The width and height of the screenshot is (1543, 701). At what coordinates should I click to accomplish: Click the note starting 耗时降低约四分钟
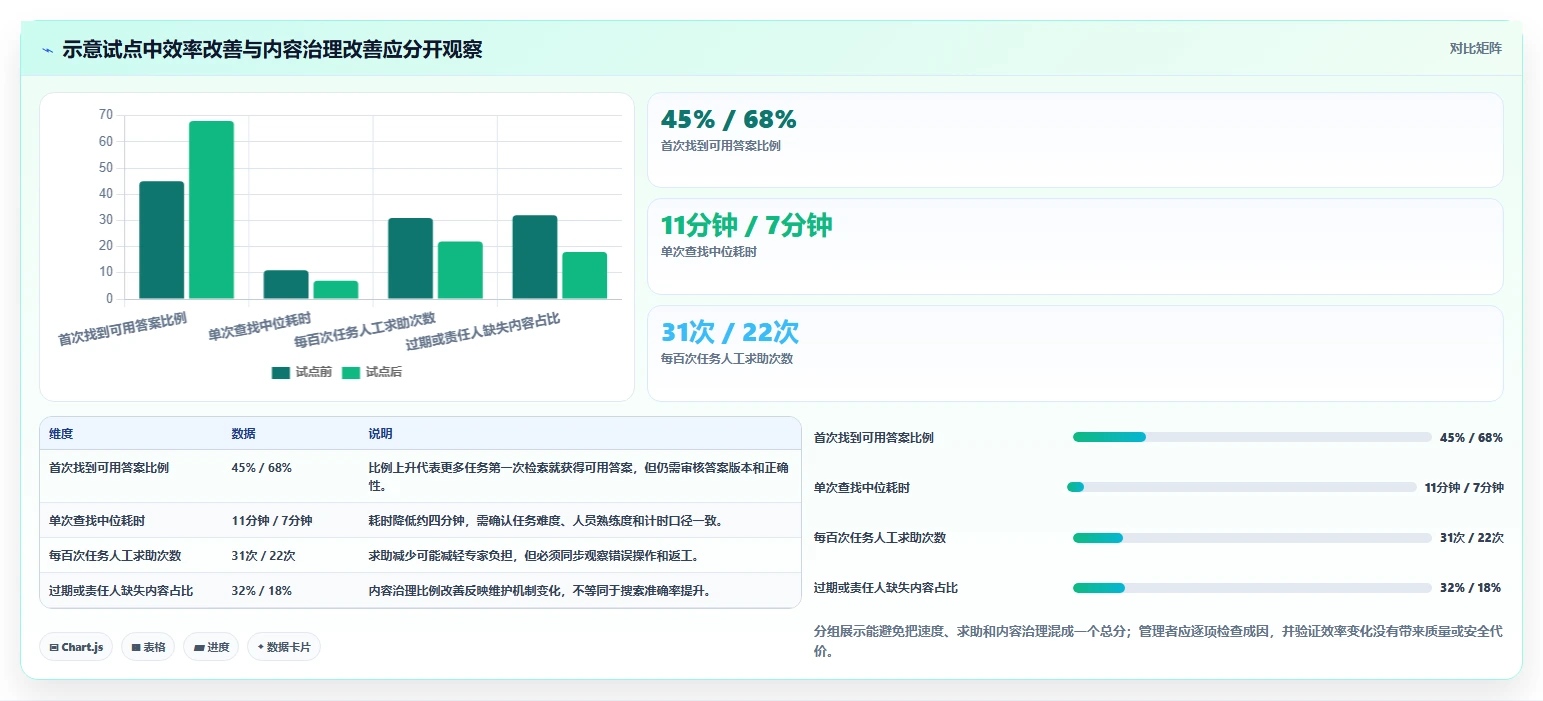tap(545, 521)
